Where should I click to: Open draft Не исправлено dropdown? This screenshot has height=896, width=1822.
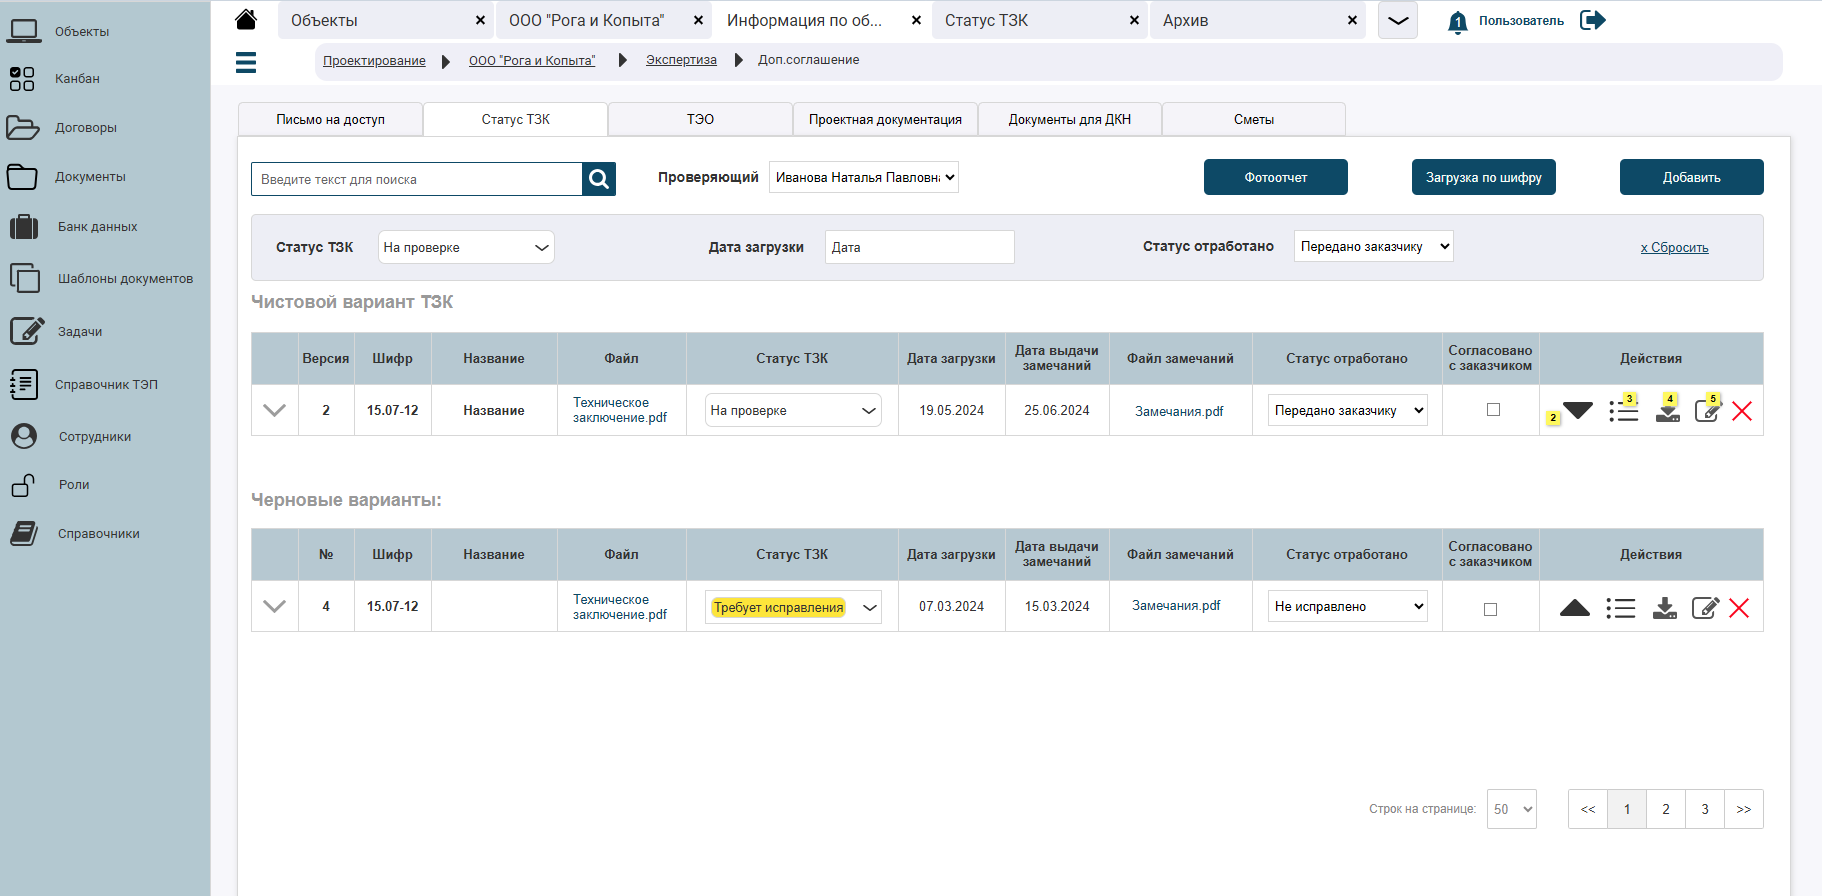coord(1347,606)
